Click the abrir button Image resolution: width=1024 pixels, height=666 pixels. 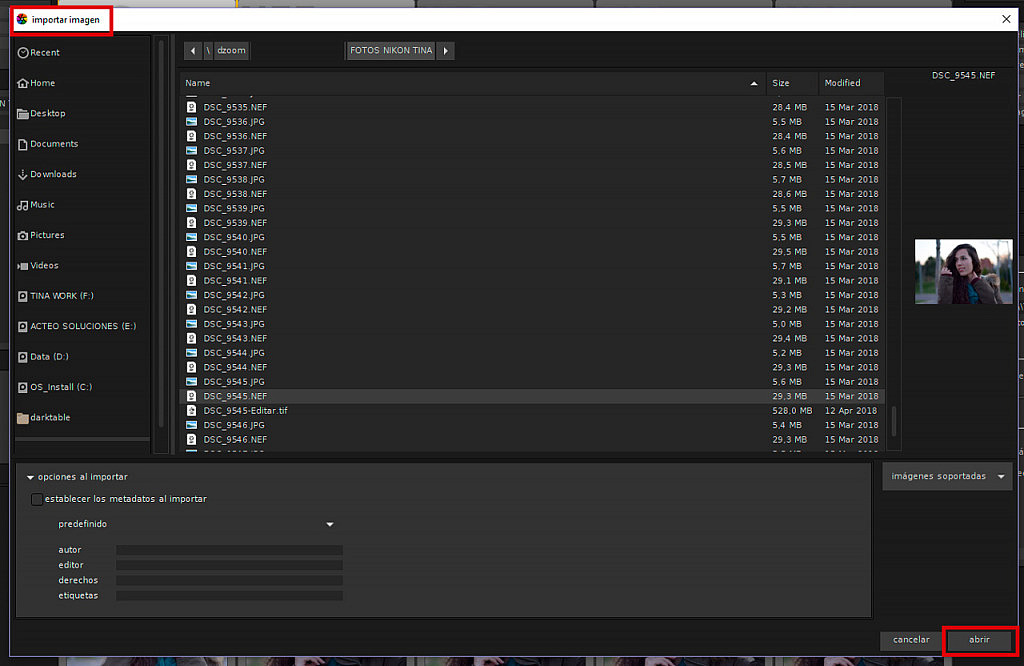979,639
